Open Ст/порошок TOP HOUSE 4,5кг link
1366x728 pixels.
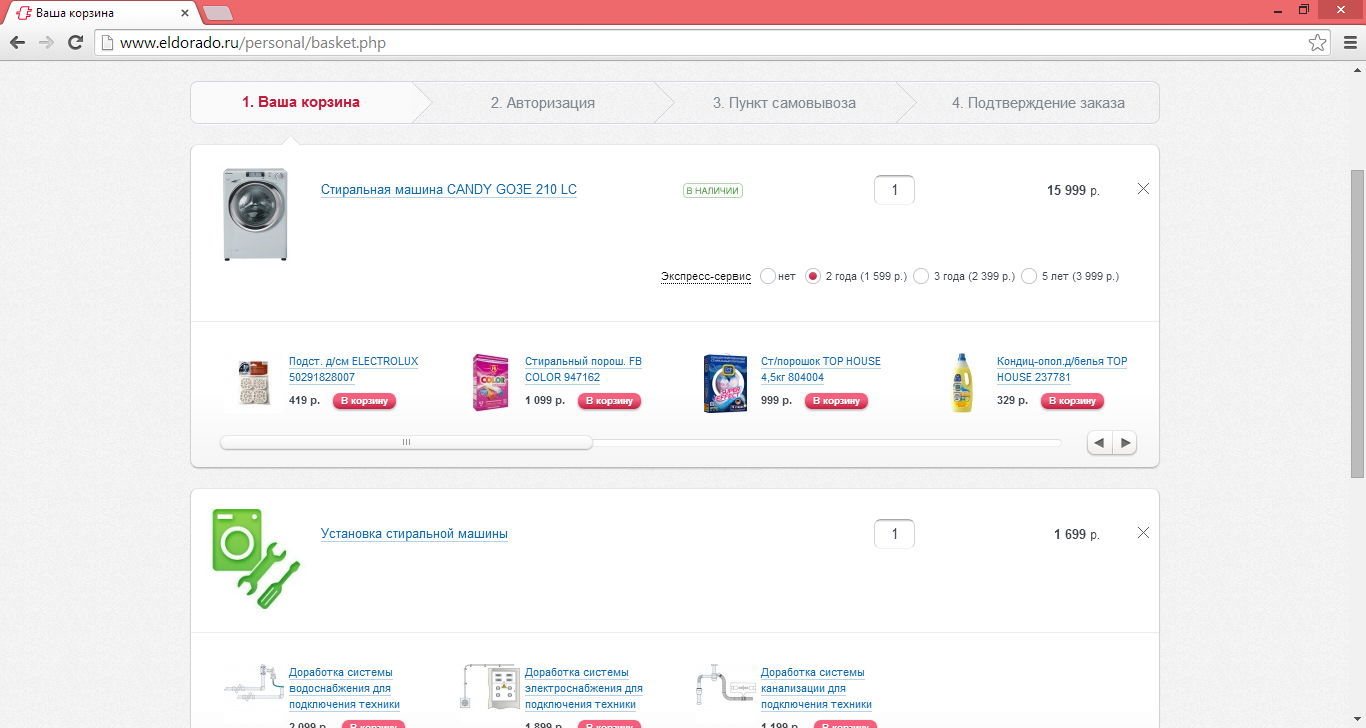(821, 370)
